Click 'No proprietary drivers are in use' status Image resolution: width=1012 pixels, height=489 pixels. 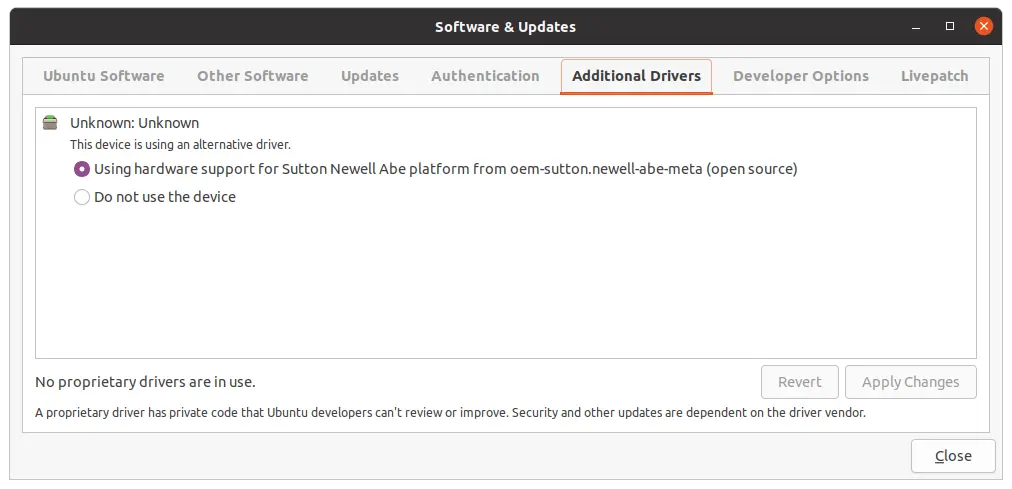[x=145, y=382]
